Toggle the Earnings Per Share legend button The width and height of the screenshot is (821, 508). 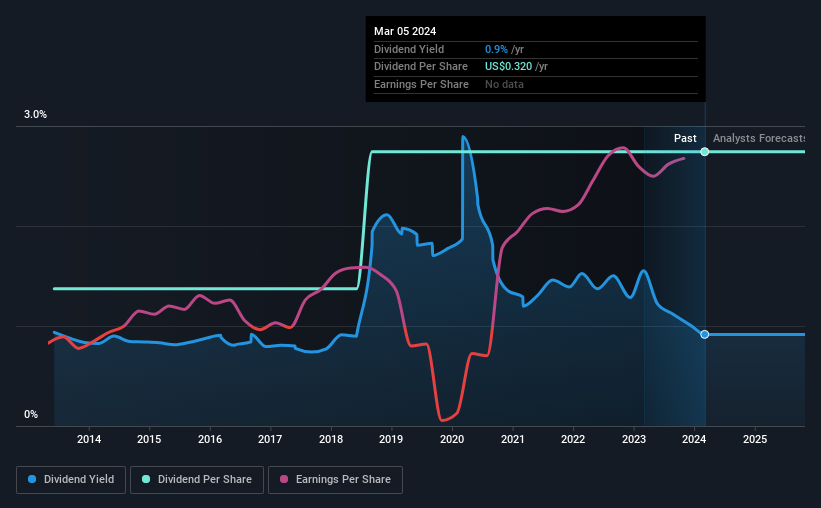pos(335,480)
